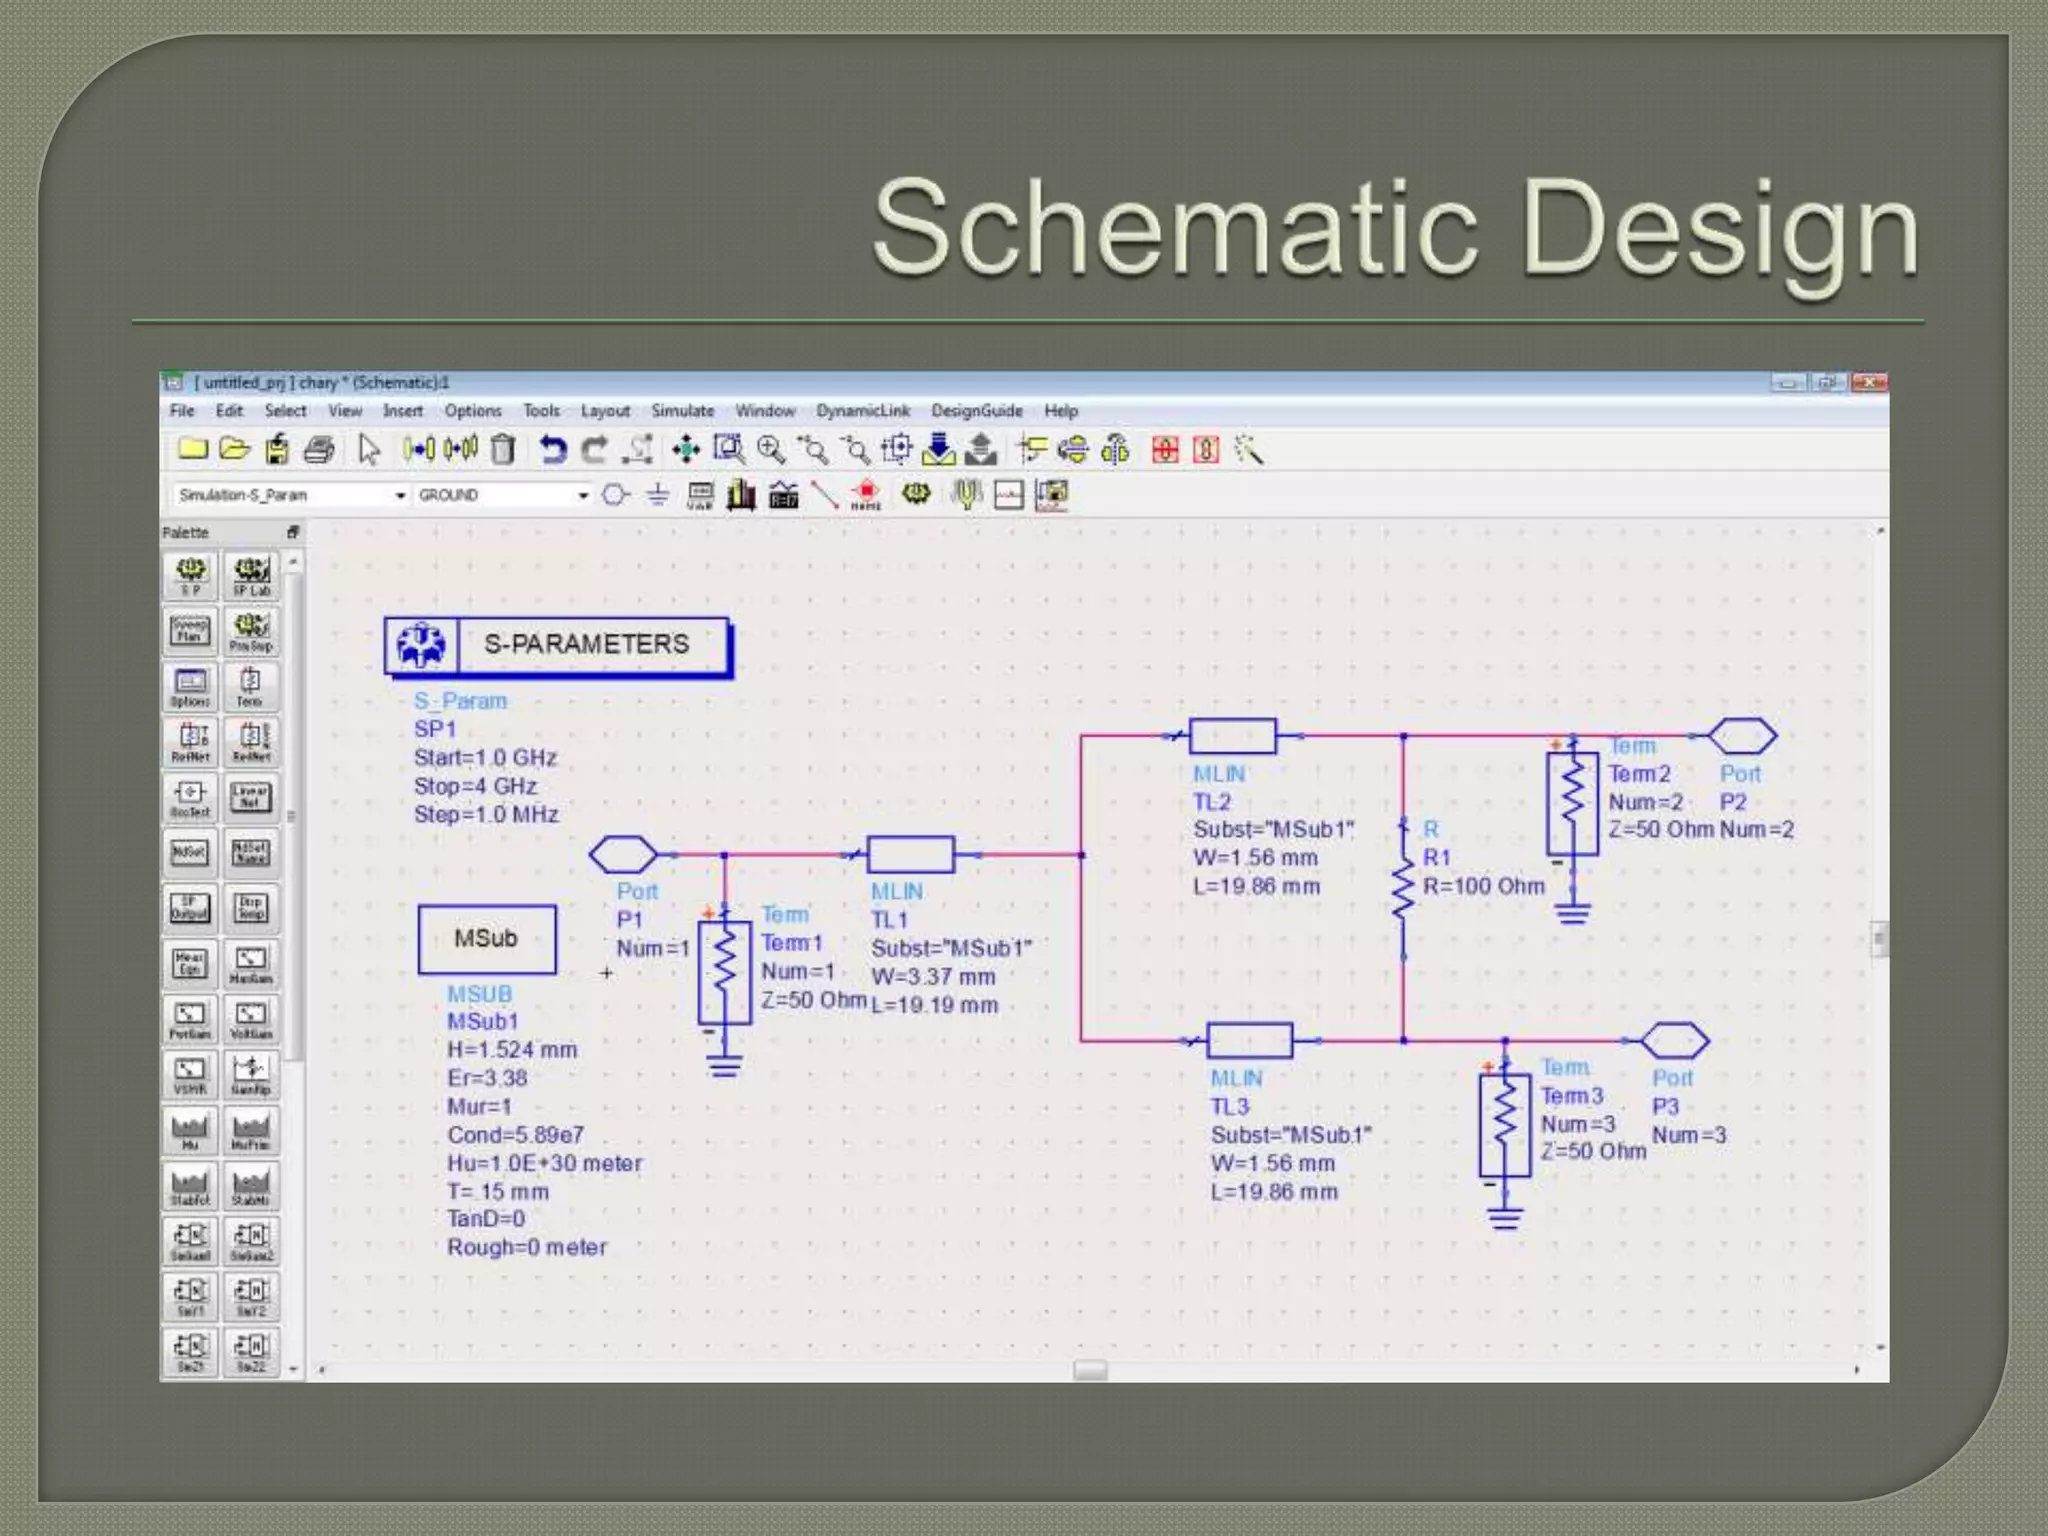
Task: Undock the Palette panel via its float icon
Action: click(293, 532)
